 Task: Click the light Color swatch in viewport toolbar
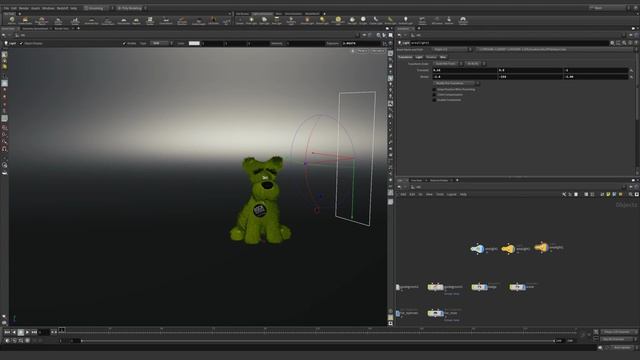point(194,43)
